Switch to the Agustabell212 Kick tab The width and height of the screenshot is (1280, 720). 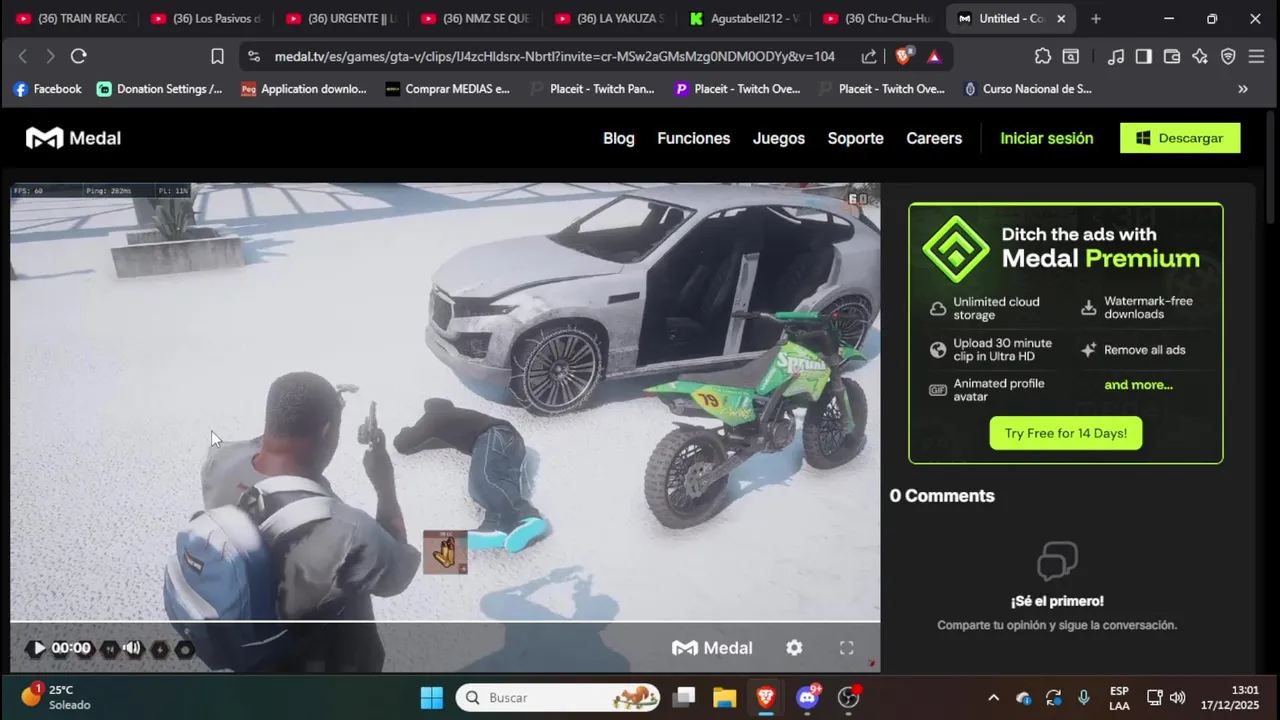click(745, 18)
